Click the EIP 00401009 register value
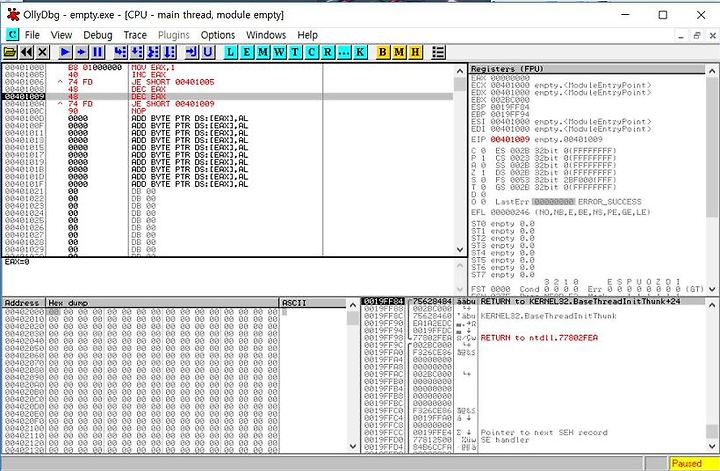 point(509,139)
